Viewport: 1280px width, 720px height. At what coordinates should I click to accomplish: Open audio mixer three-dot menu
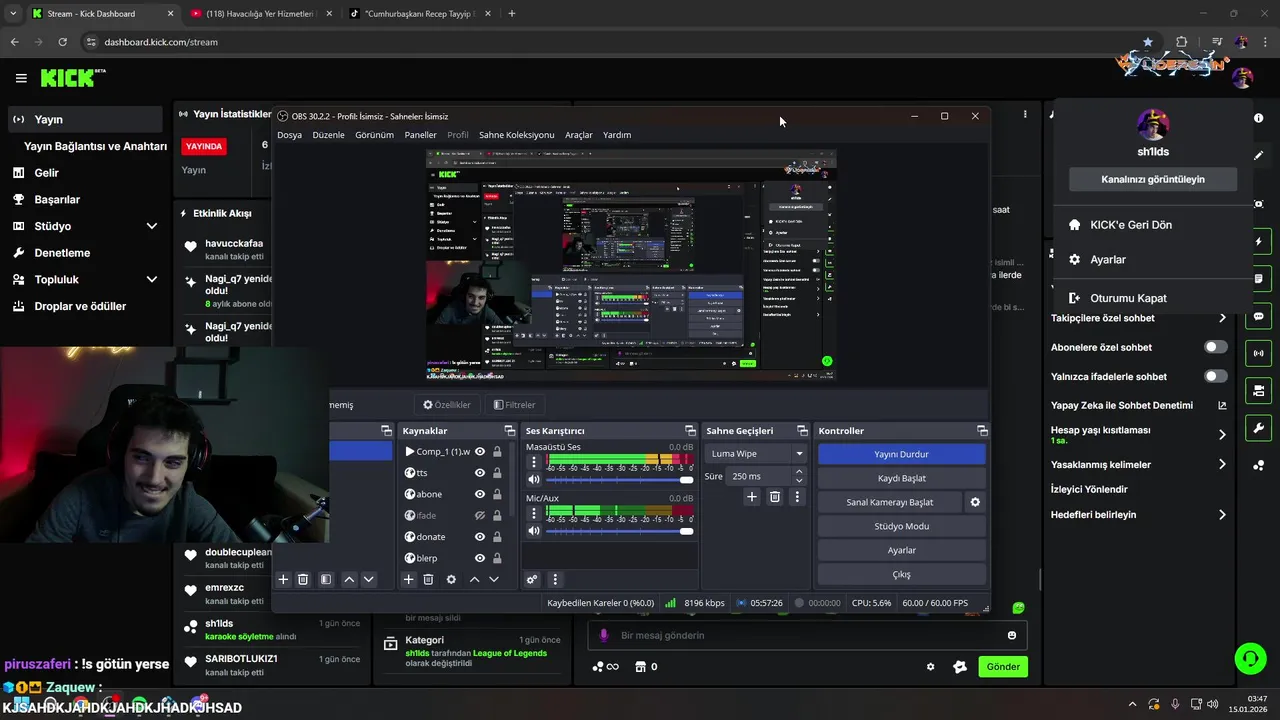coord(555,579)
